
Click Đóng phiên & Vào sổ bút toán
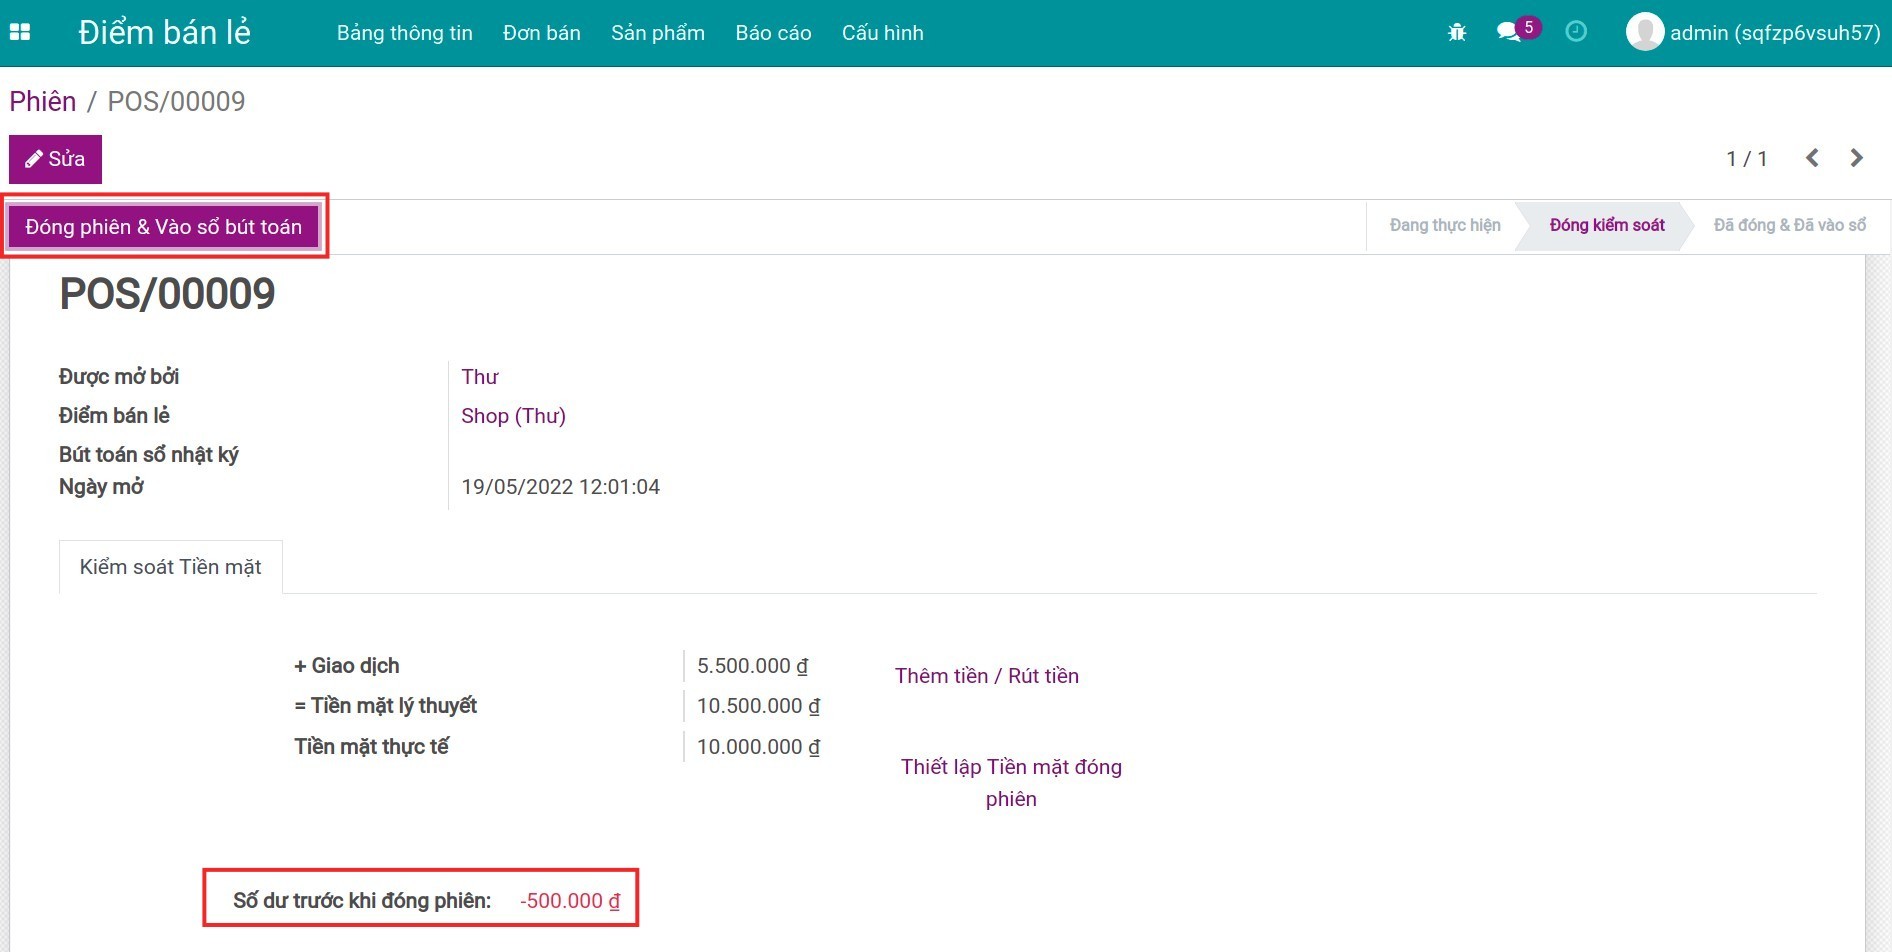tap(164, 227)
